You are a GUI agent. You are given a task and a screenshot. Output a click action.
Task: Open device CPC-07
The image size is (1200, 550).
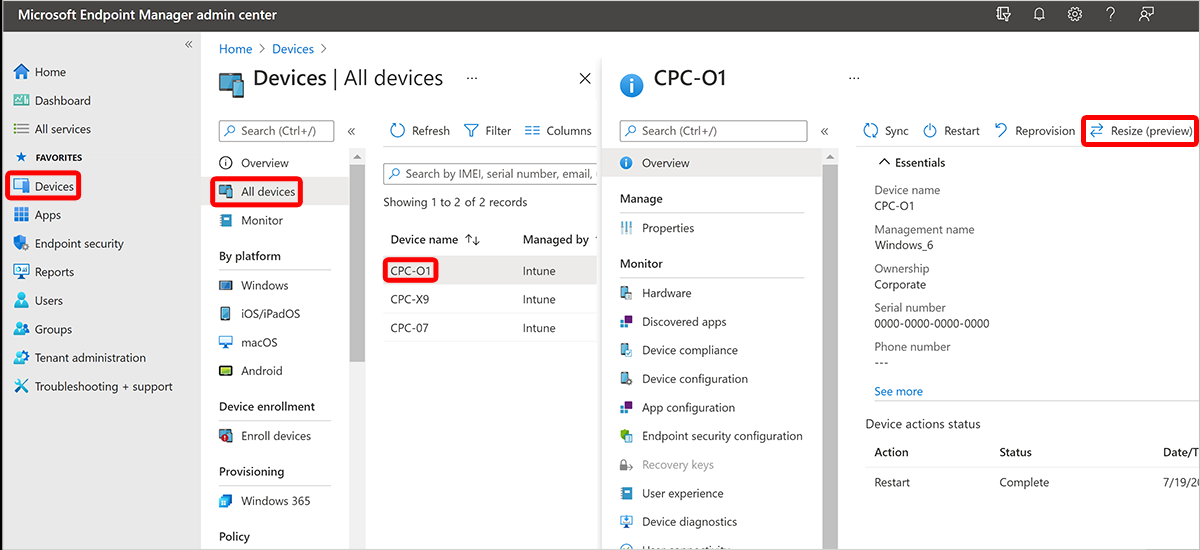point(410,328)
